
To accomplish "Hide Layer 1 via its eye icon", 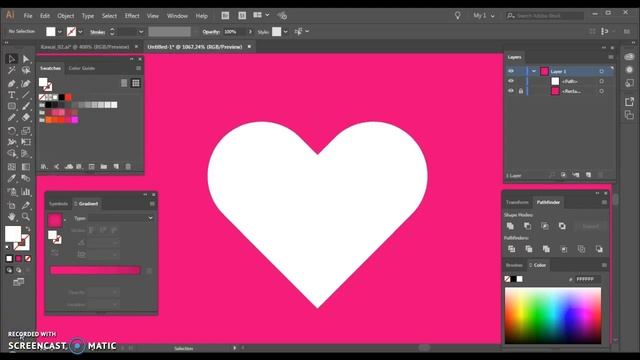I will (x=511, y=71).
